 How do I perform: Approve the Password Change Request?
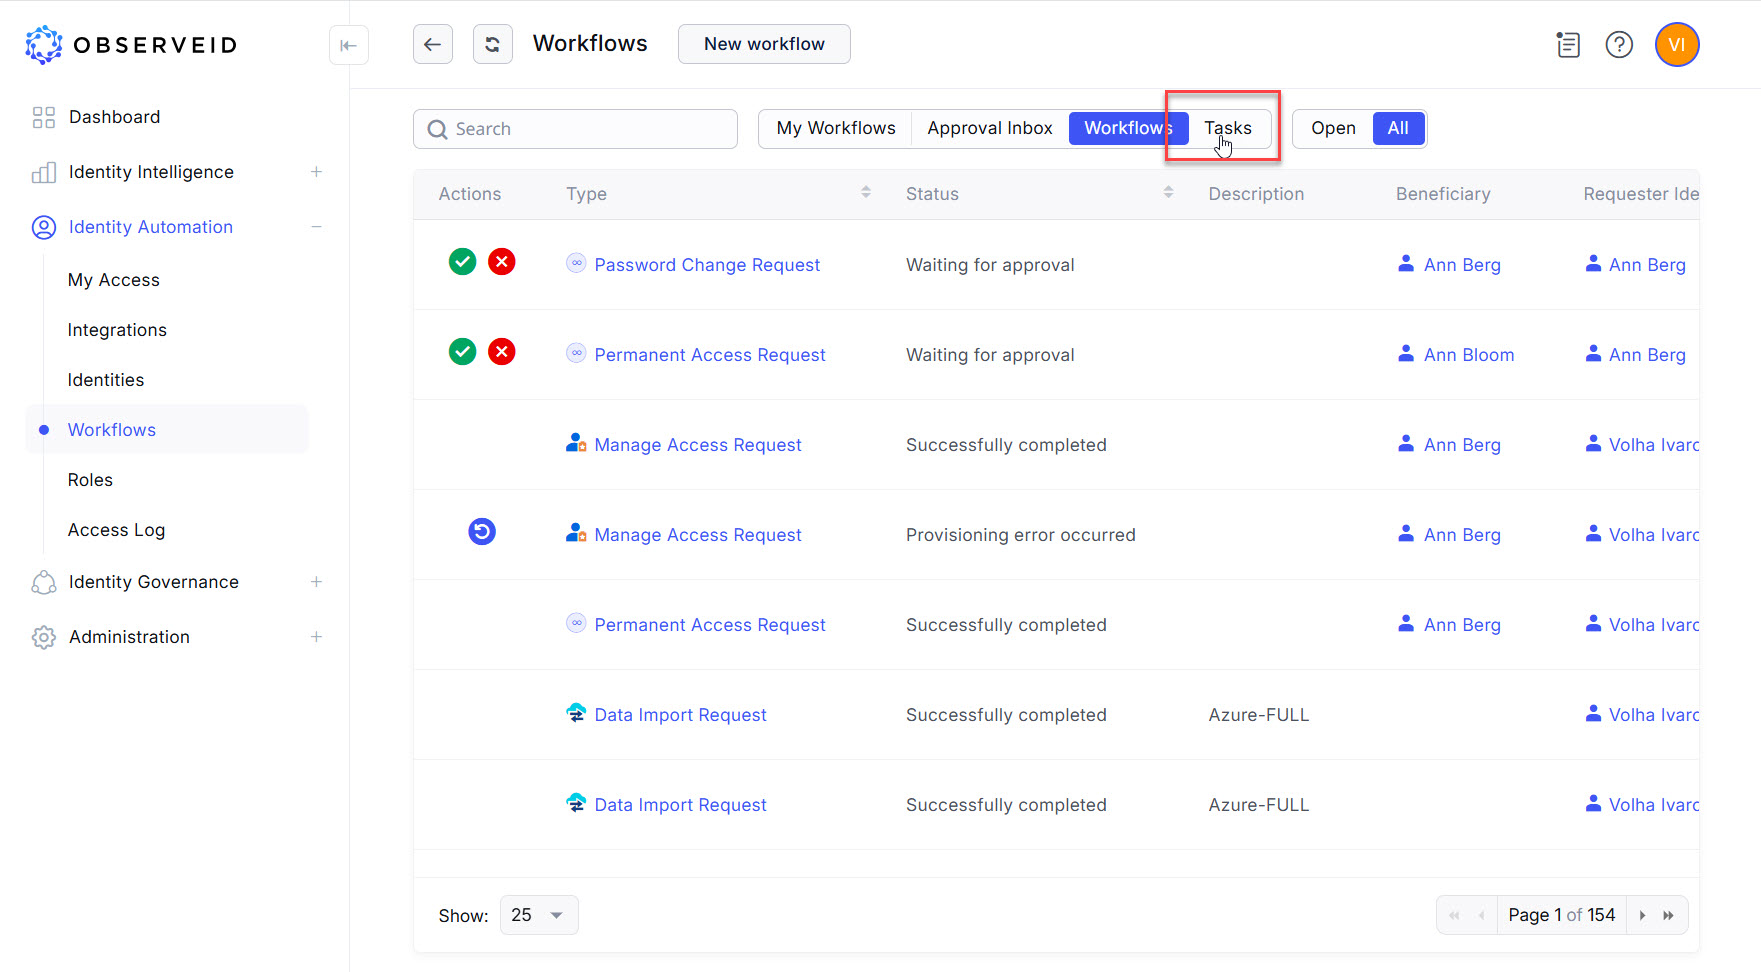tap(462, 262)
